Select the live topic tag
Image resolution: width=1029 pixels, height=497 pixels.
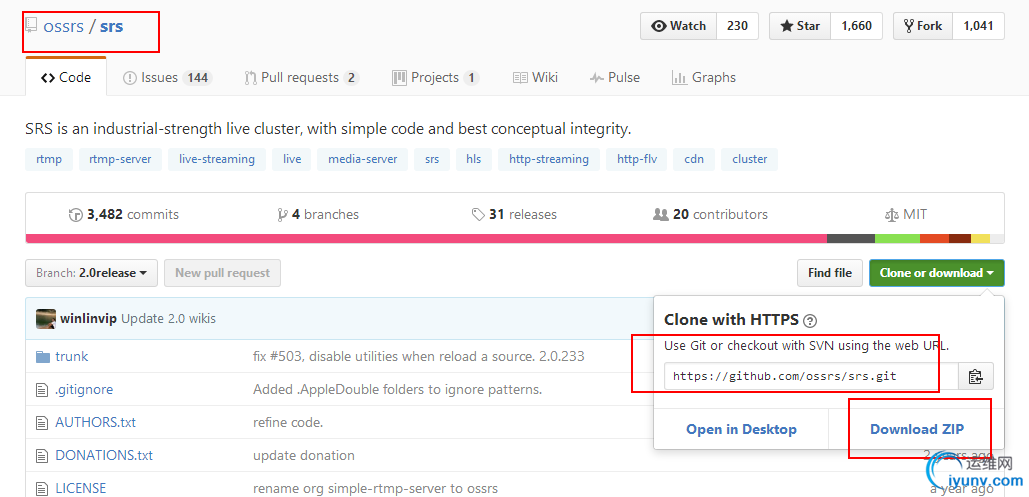pos(292,160)
